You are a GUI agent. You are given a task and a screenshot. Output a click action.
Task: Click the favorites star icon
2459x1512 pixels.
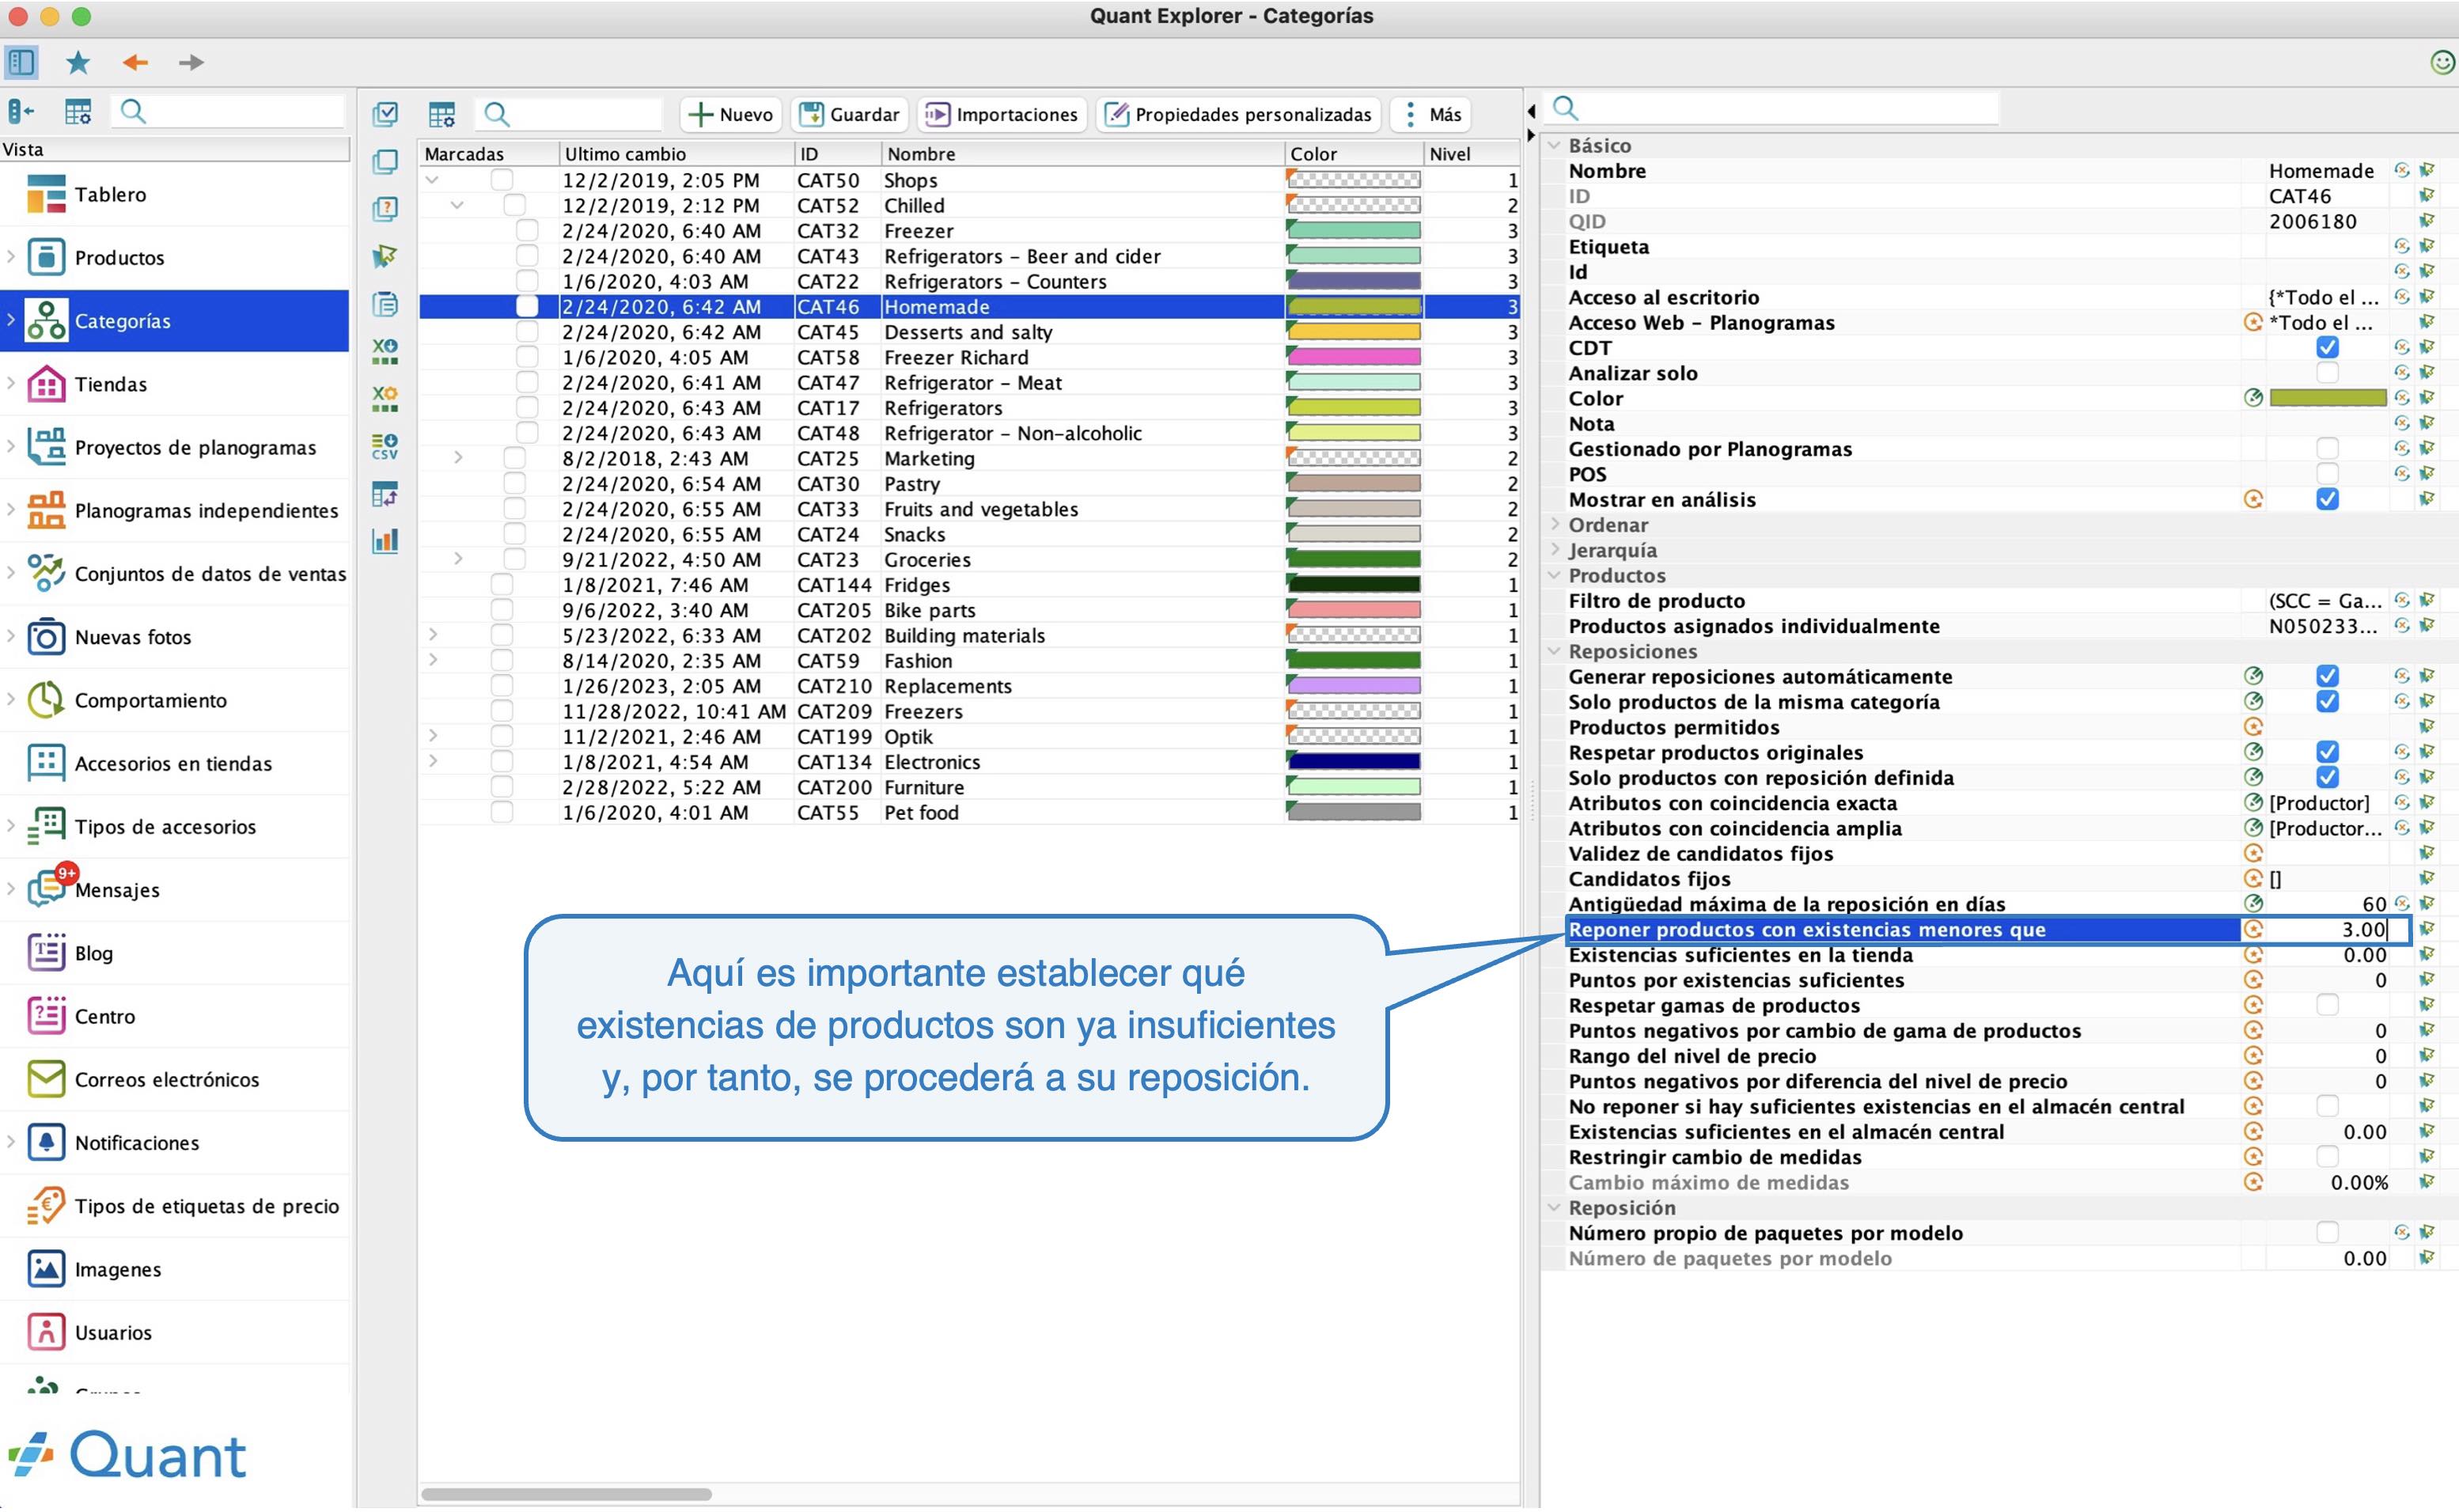pos(78,62)
